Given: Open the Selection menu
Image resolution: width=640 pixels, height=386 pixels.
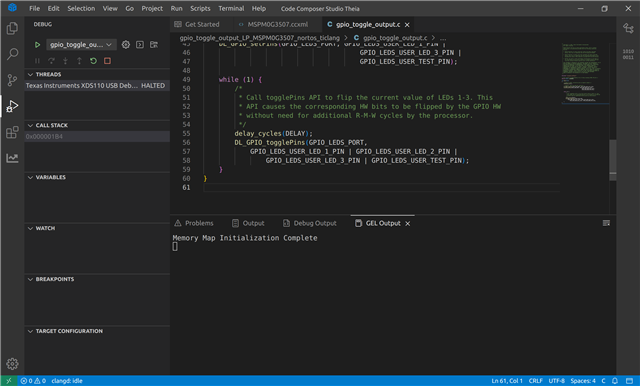Looking at the screenshot, I should [x=81, y=8].
